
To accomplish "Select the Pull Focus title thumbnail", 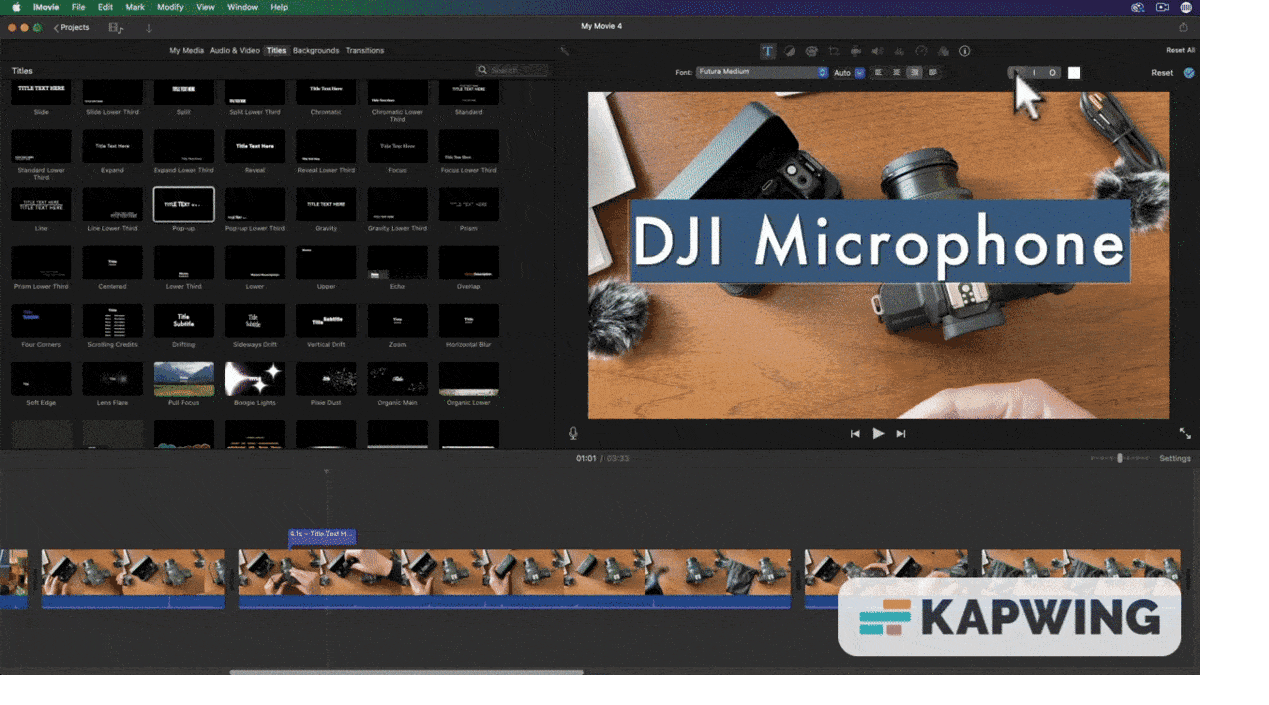I will [183, 379].
